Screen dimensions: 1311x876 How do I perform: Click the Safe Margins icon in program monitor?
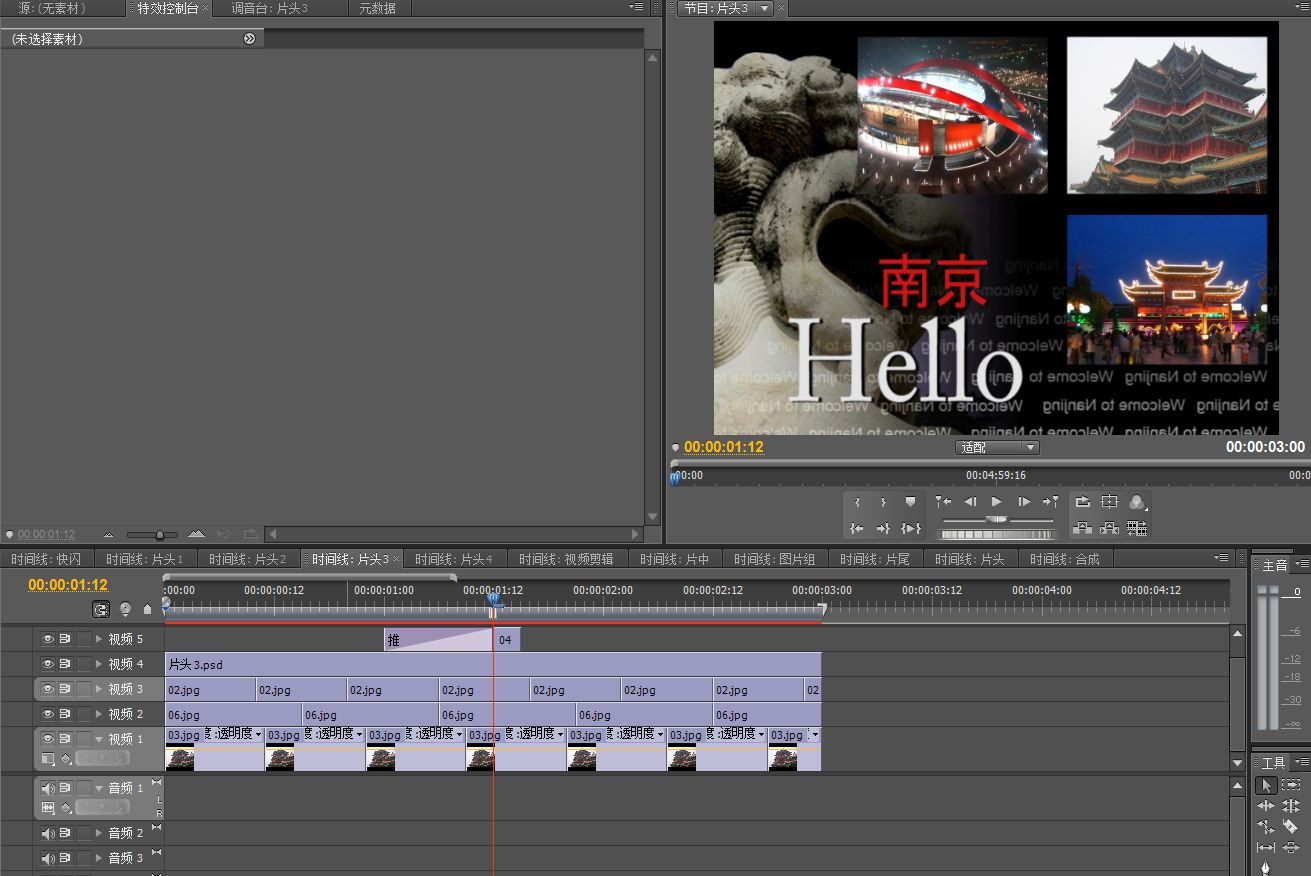[1109, 502]
